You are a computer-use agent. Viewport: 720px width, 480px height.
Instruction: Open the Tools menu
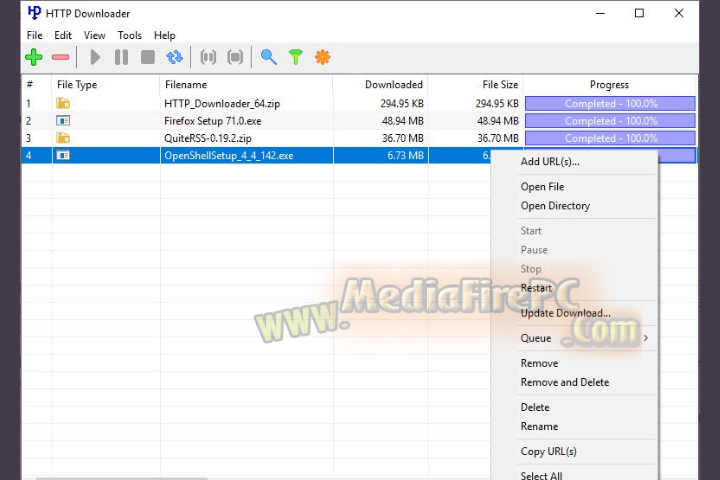click(129, 35)
